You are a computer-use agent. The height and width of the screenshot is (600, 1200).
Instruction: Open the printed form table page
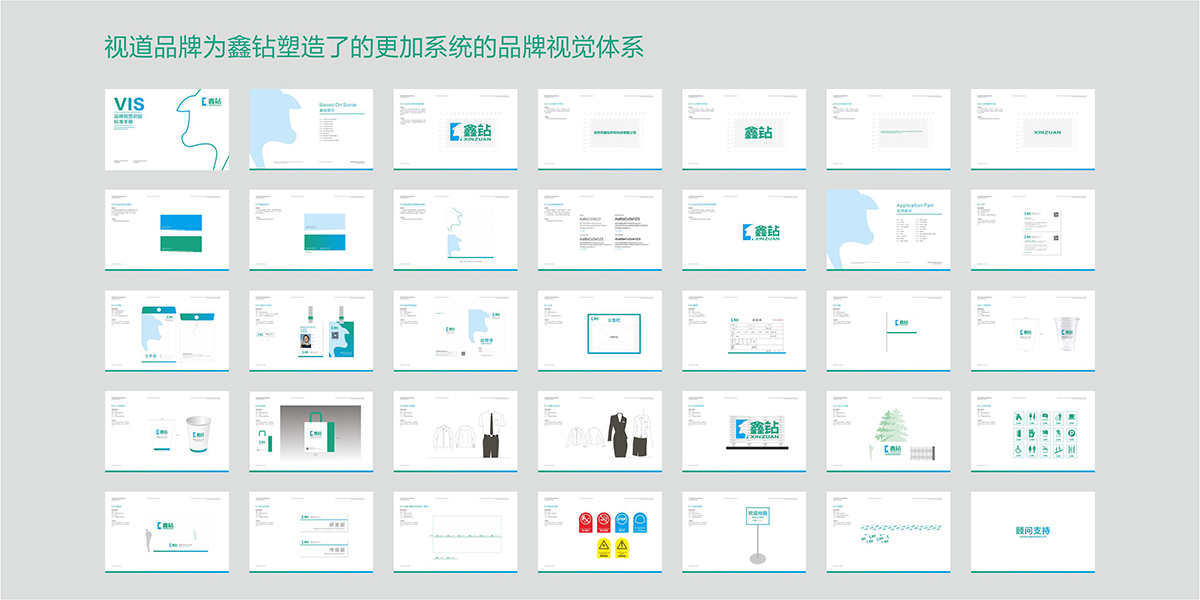click(744, 331)
